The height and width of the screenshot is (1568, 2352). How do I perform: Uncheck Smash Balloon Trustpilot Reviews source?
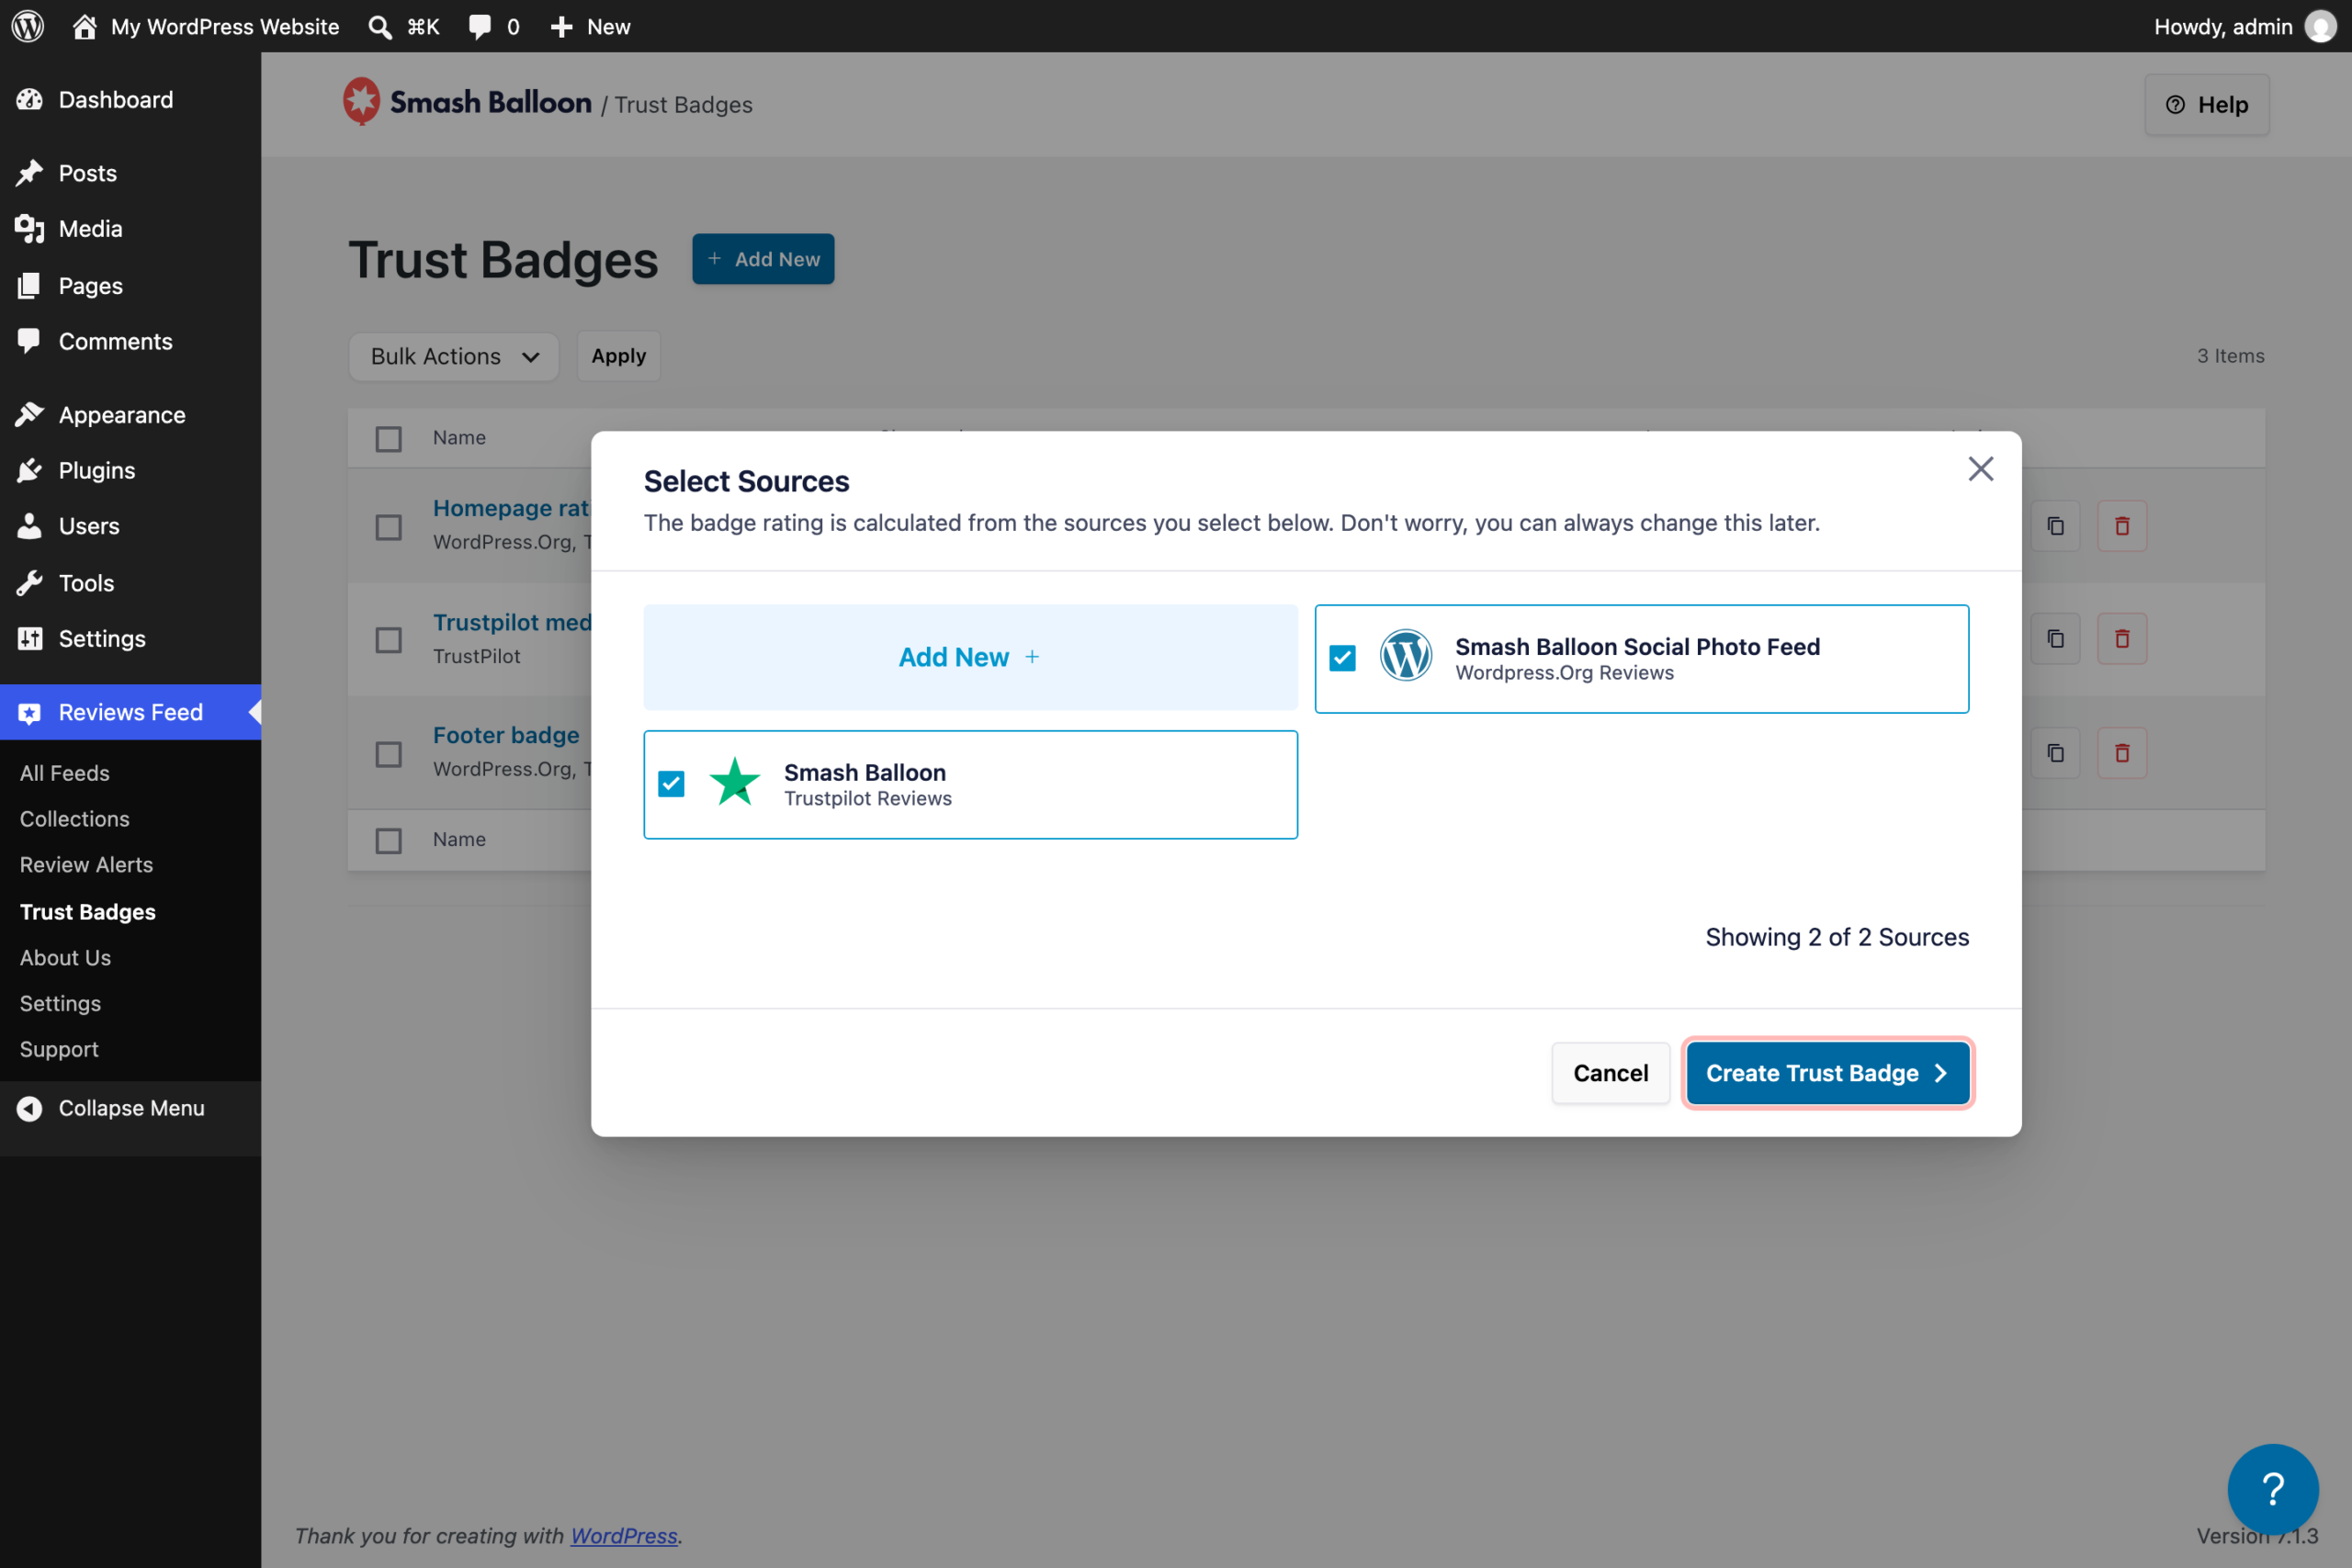[x=671, y=784]
